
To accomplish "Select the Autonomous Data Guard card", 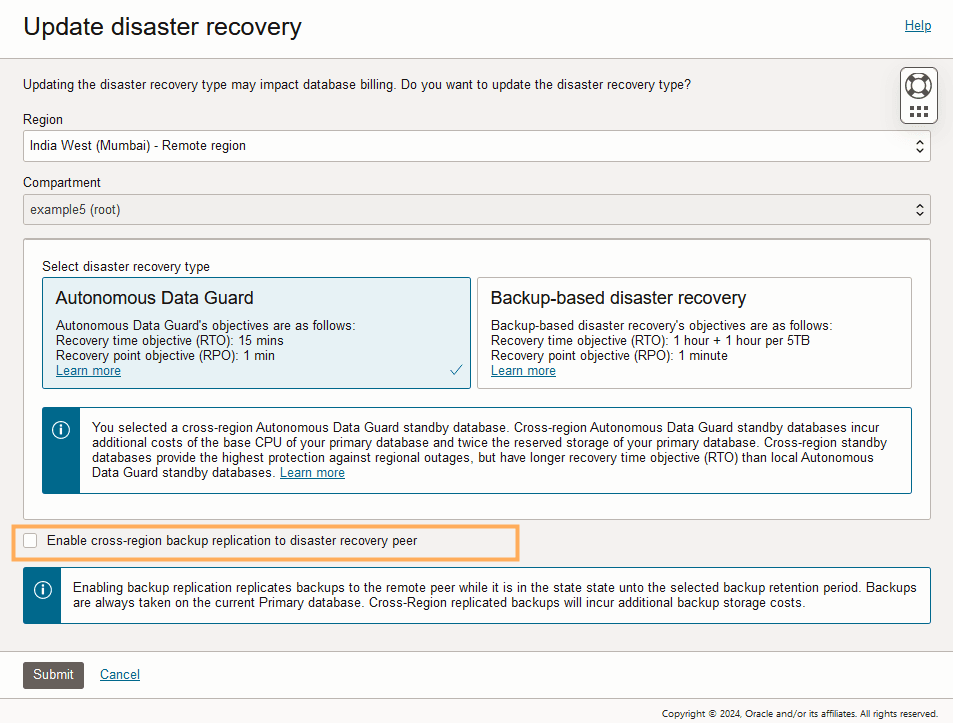I will [256, 333].
